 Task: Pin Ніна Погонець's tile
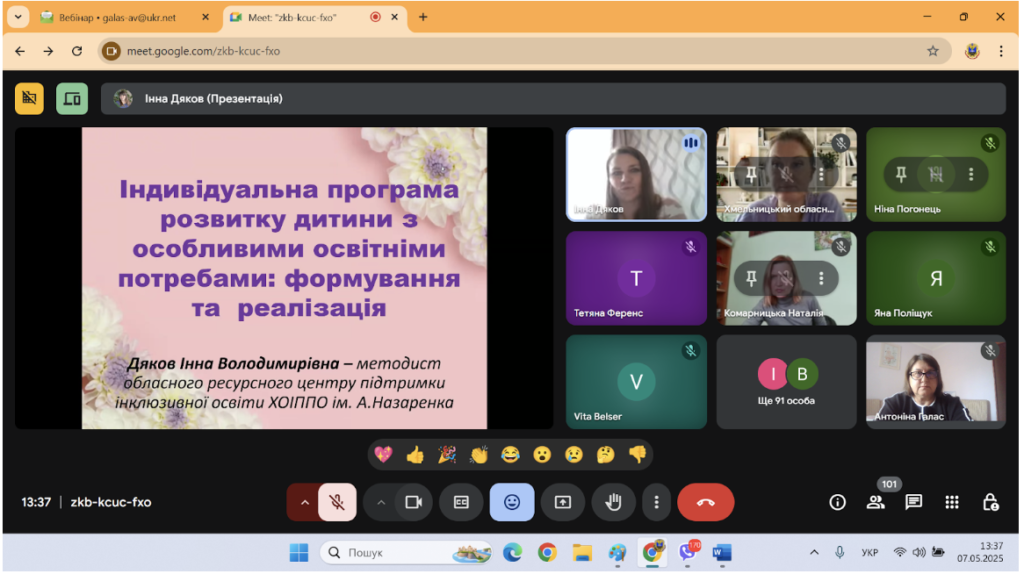click(902, 174)
